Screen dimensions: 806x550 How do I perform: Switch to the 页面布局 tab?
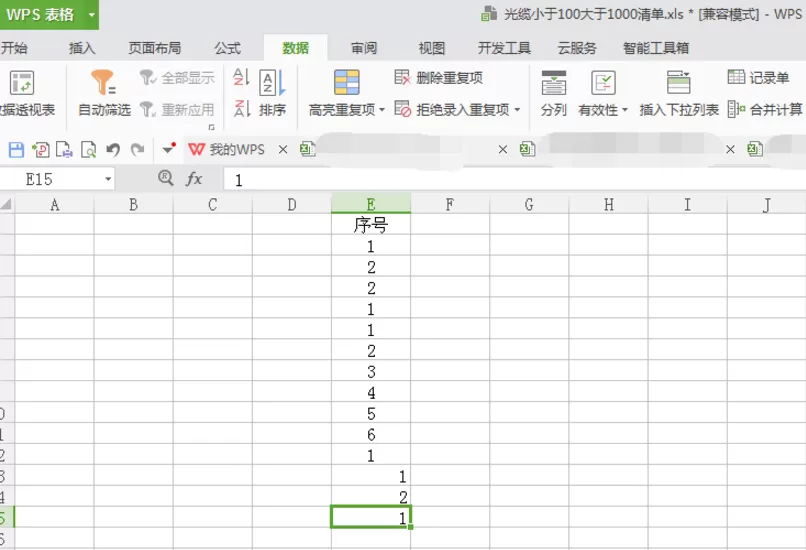click(x=155, y=48)
